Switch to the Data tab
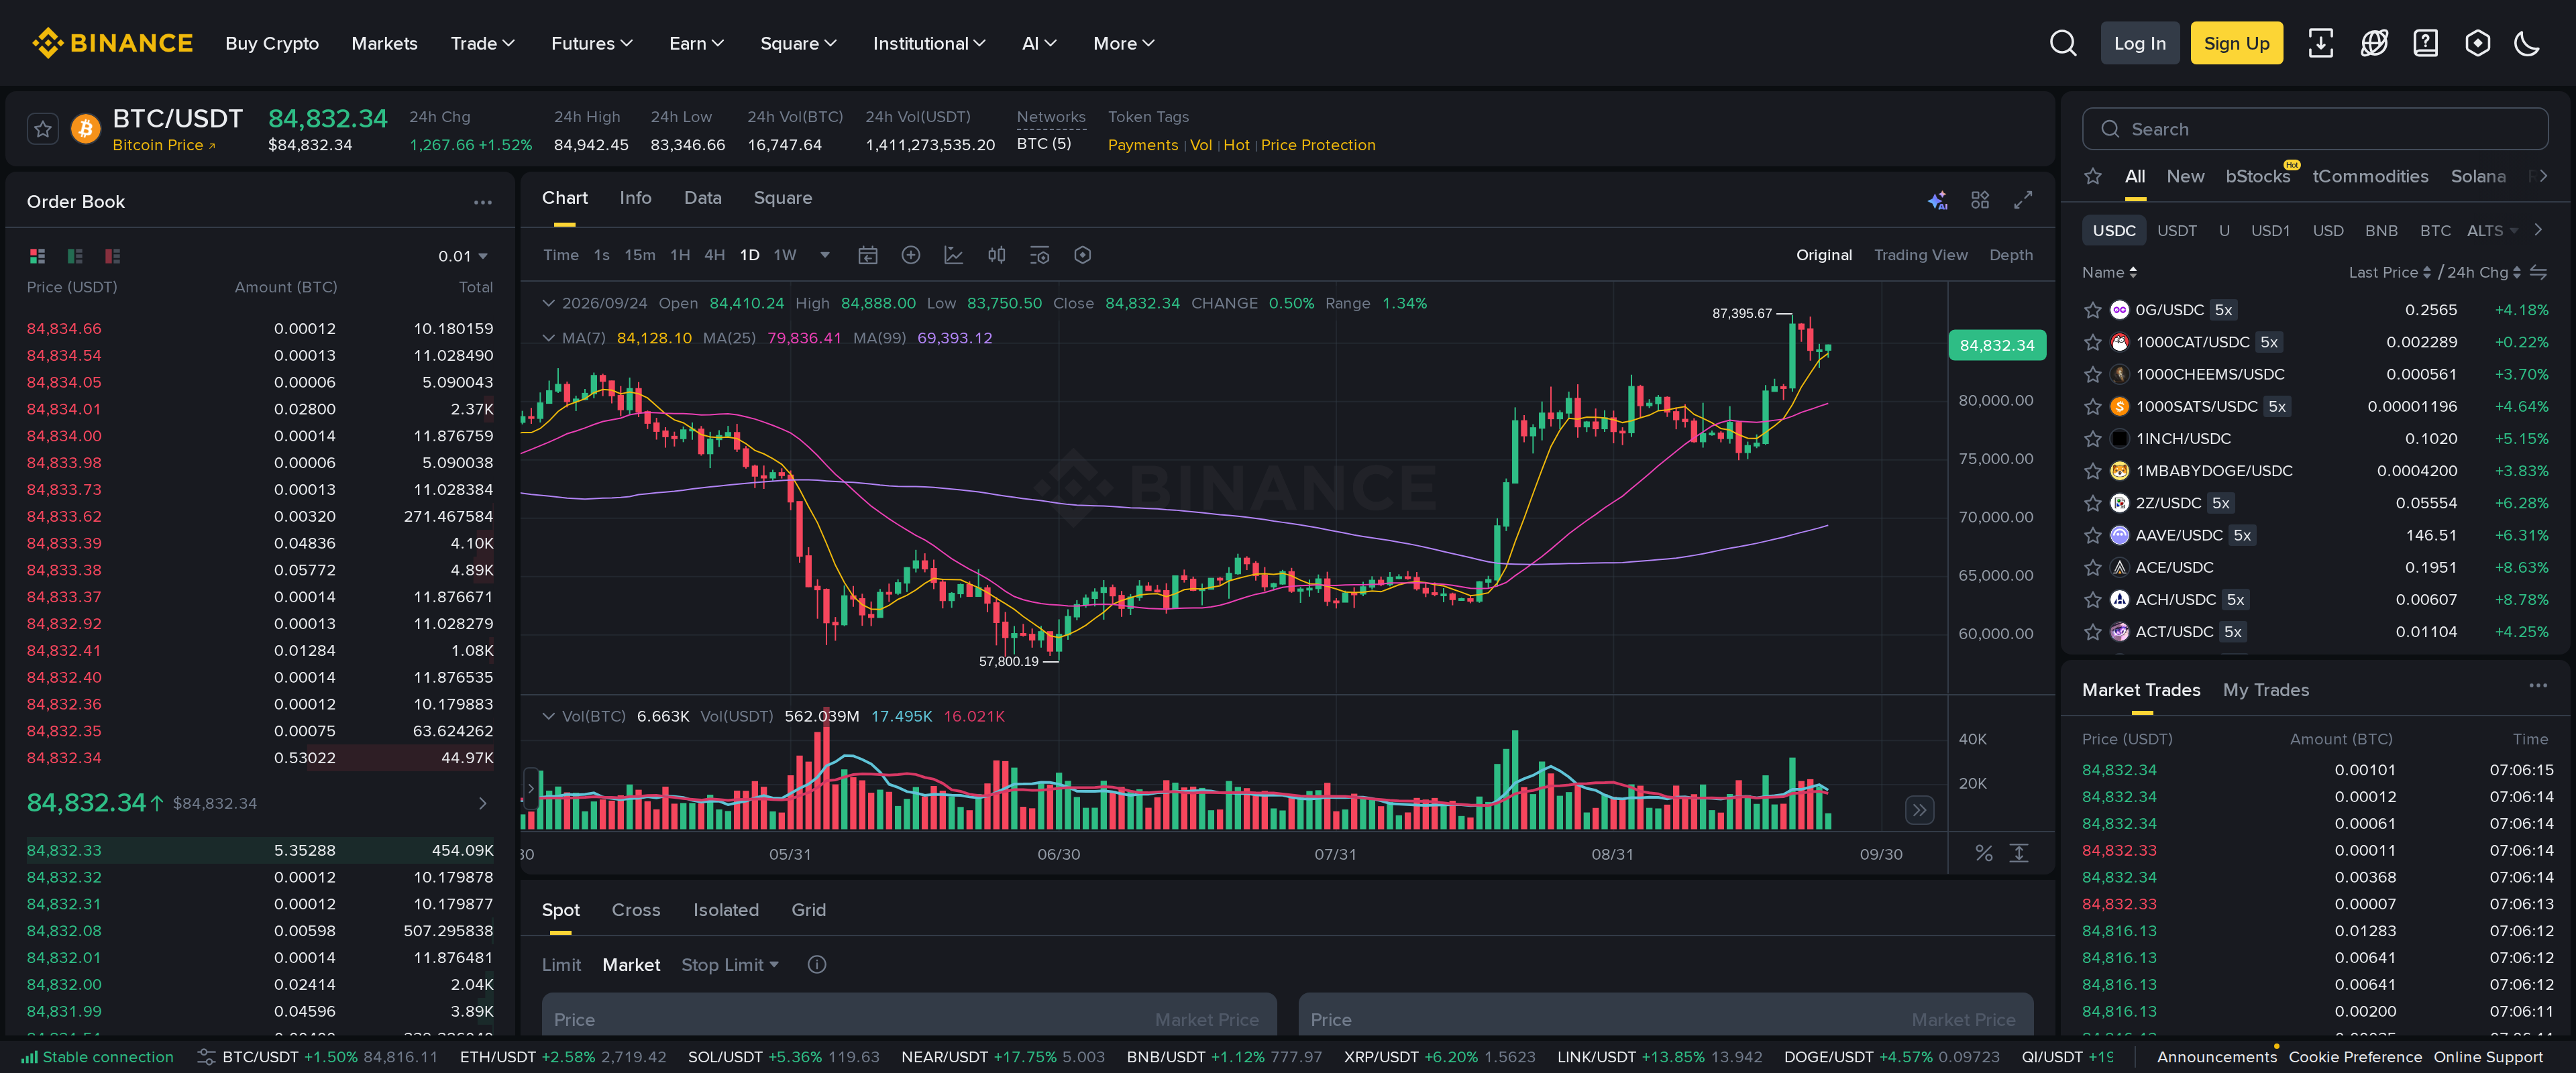The image size is (2576, 1073). pos(702,198)
